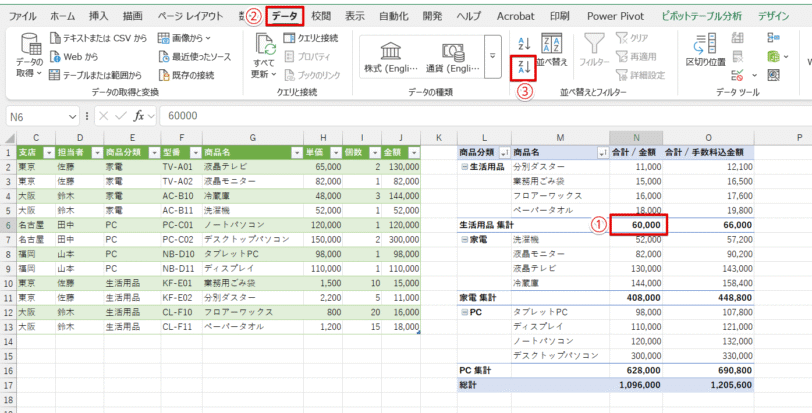Open the 並べ替え custom sort dialog
The image size is (812, 413).
tap(552, 50)
